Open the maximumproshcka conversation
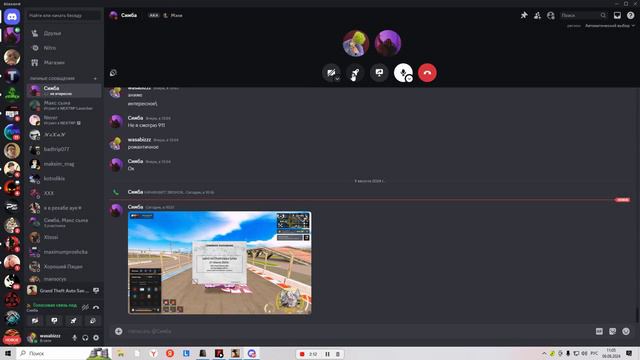640x360 pixels. point(64,252)
